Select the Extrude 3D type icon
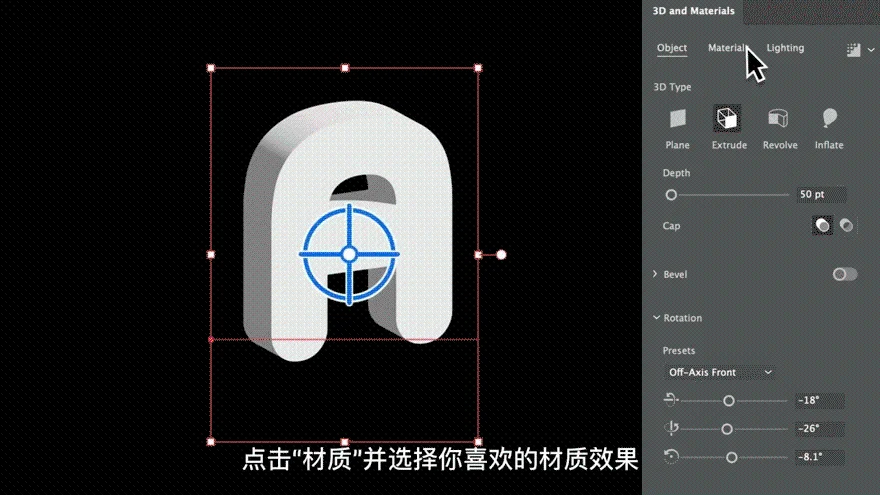 click(727, 118)
